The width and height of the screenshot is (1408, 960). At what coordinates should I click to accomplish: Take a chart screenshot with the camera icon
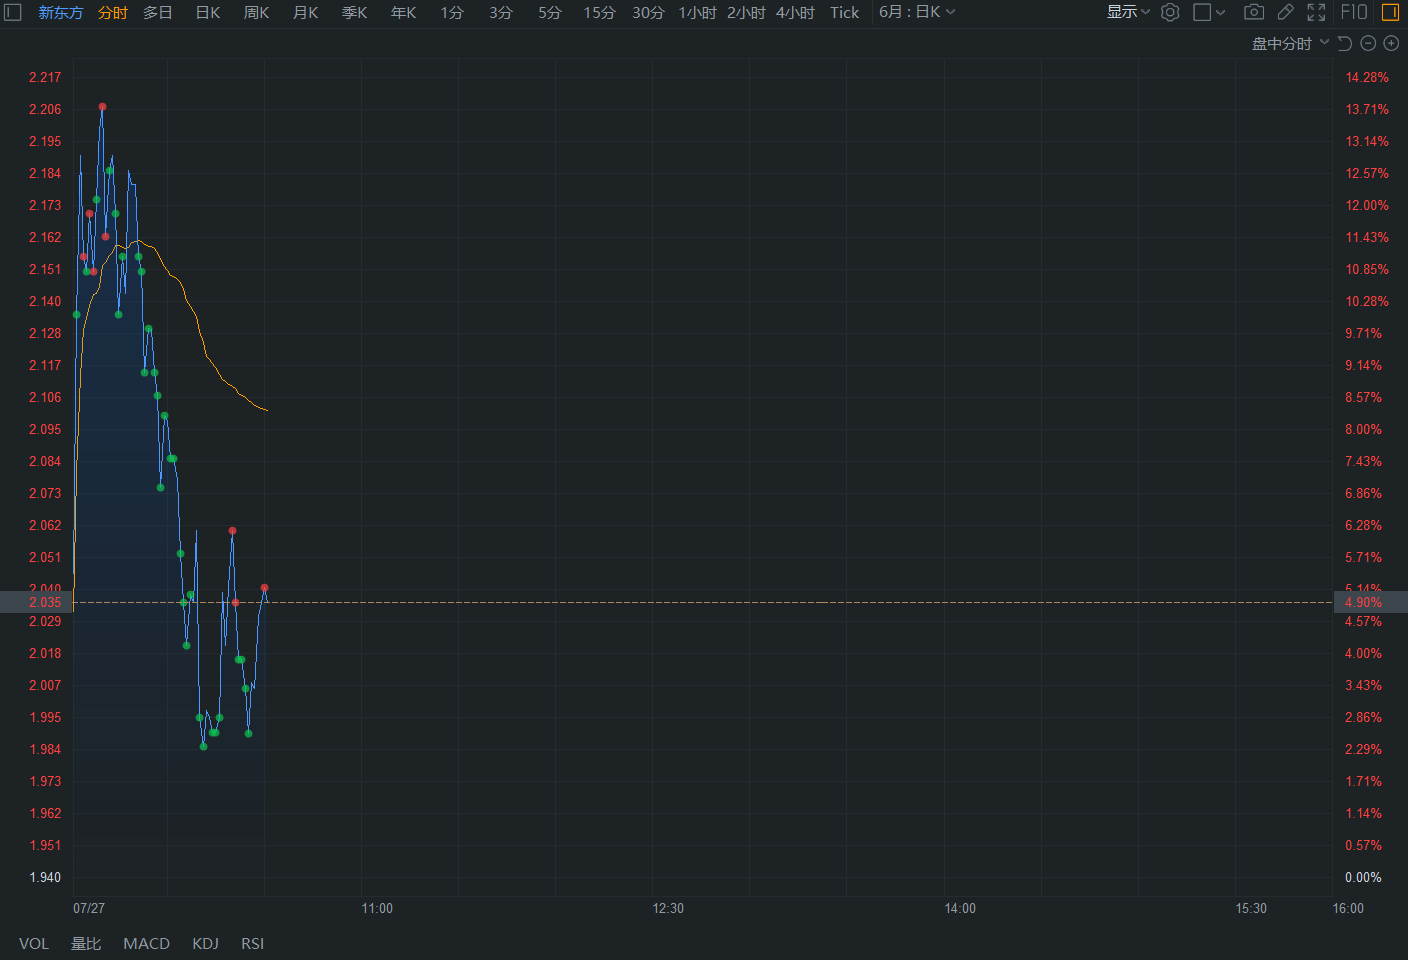pos(1254,12)
